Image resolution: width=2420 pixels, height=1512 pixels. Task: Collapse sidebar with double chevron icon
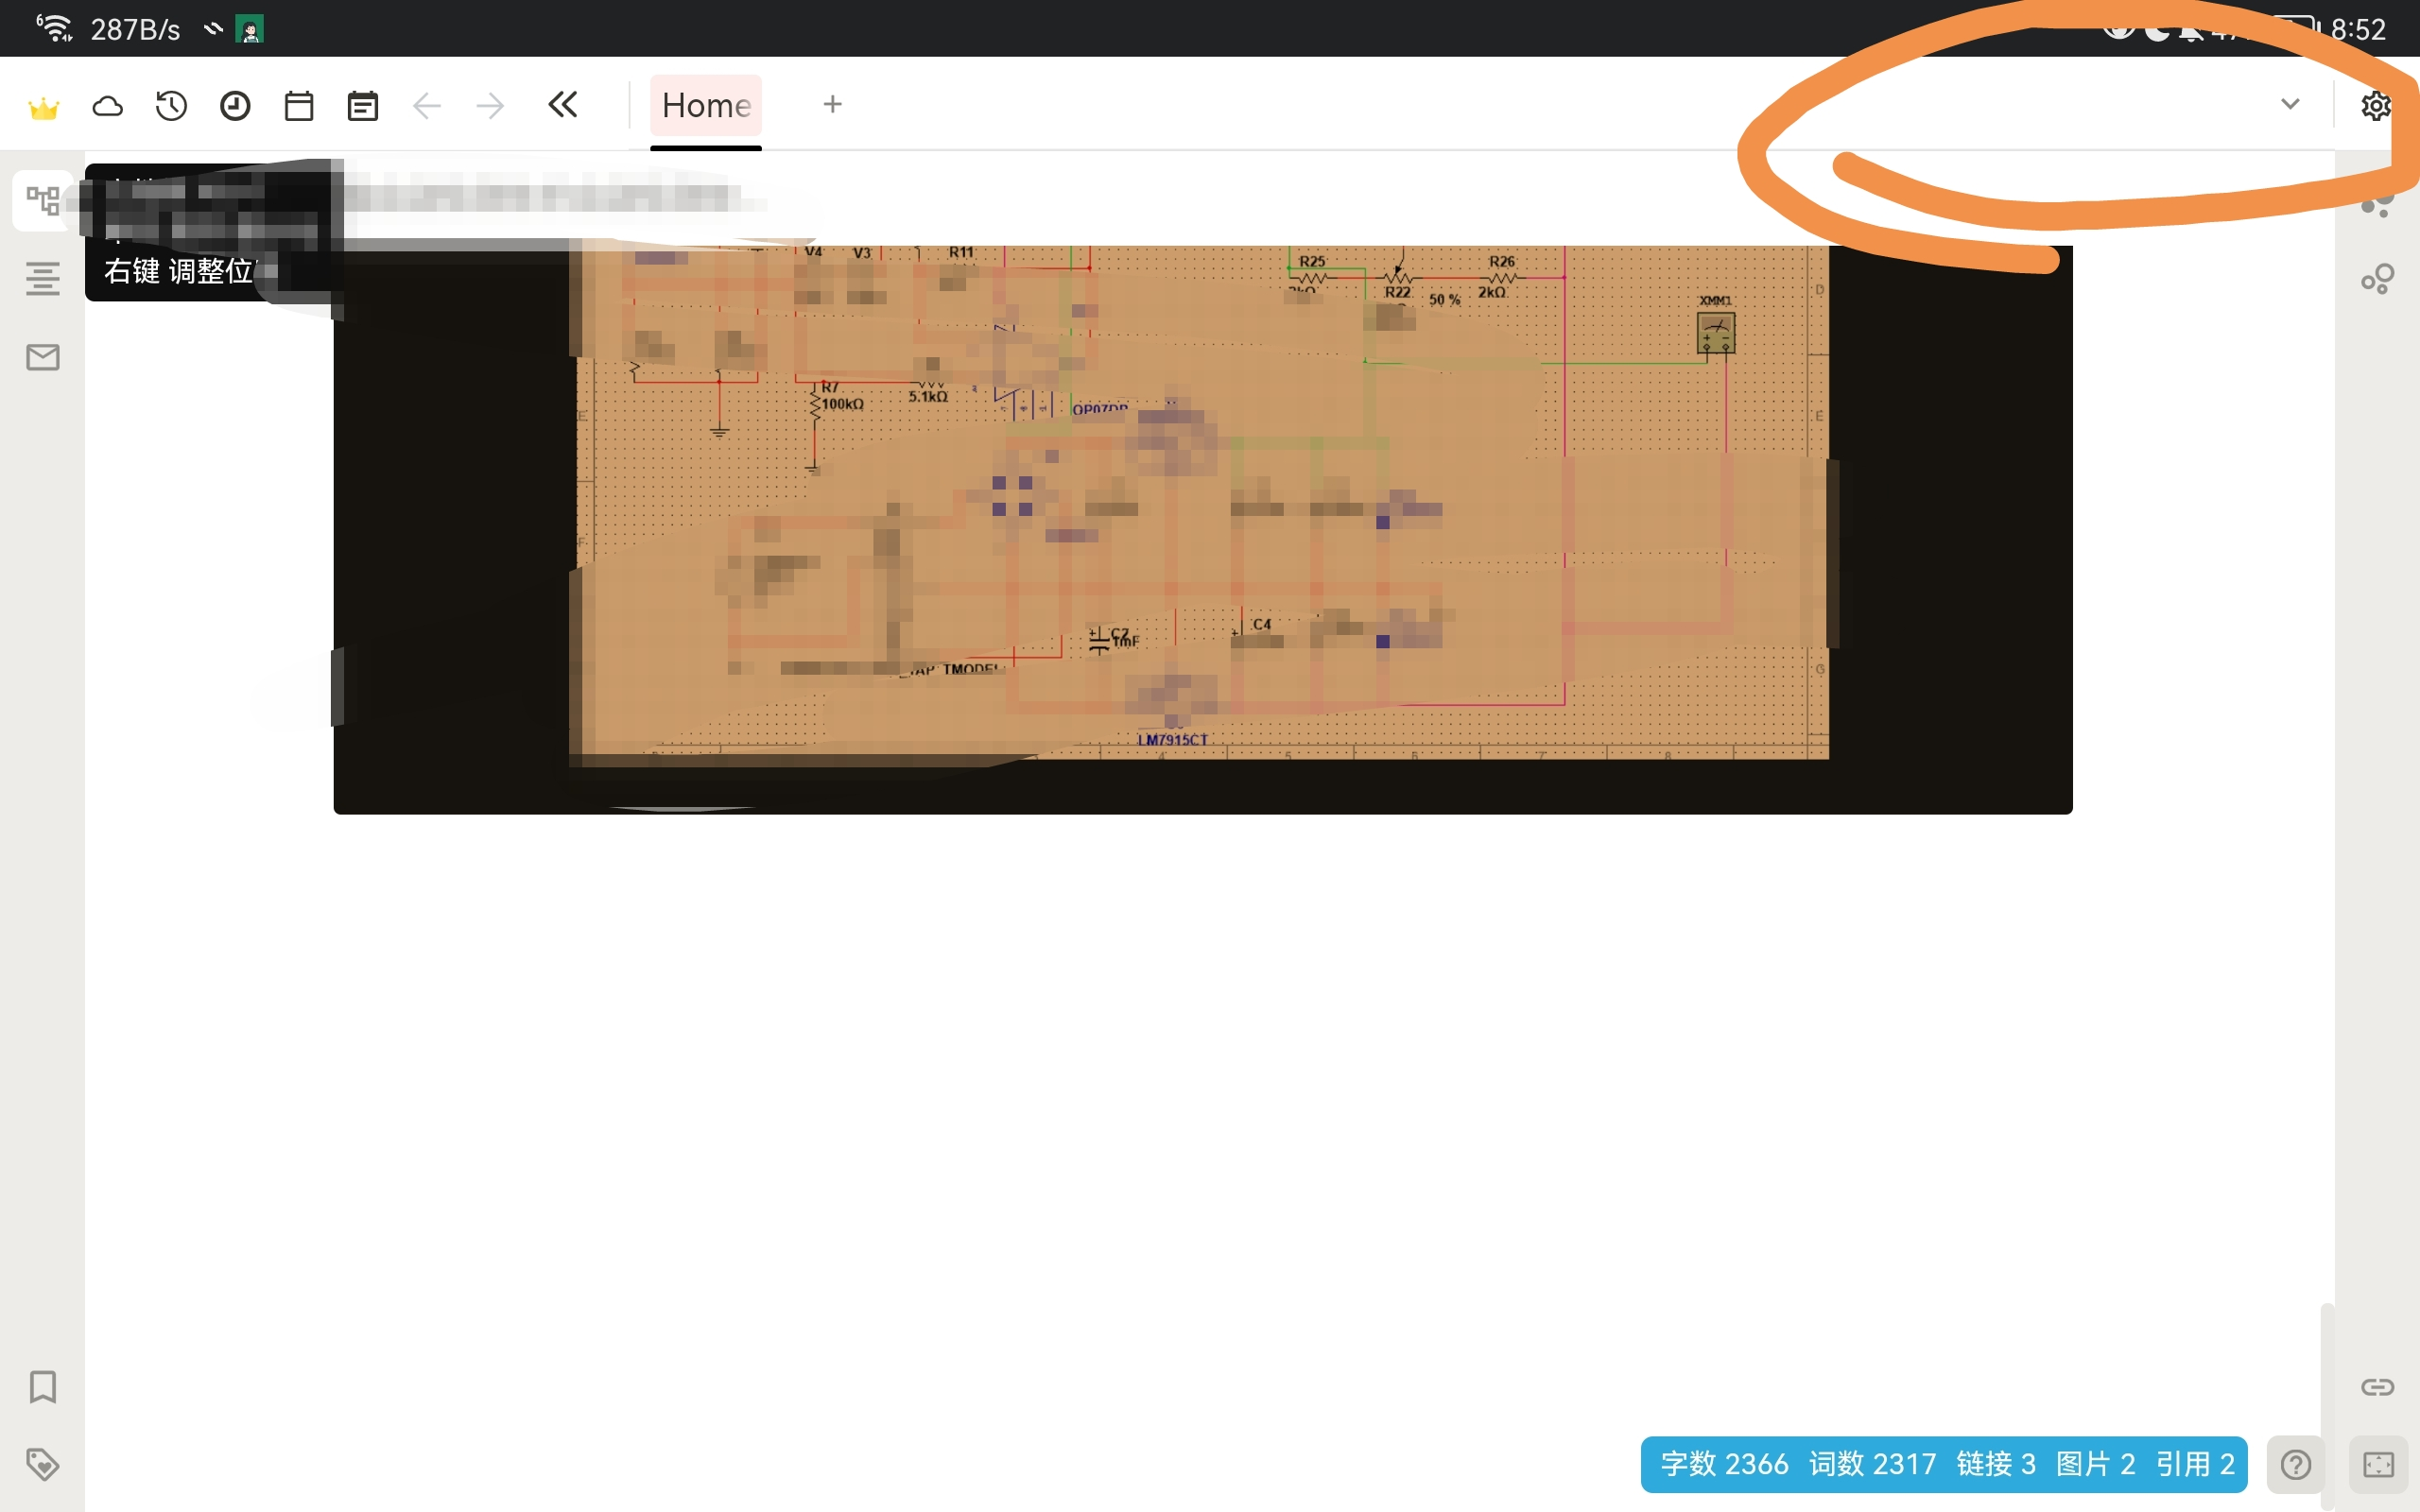click(563, 104)
